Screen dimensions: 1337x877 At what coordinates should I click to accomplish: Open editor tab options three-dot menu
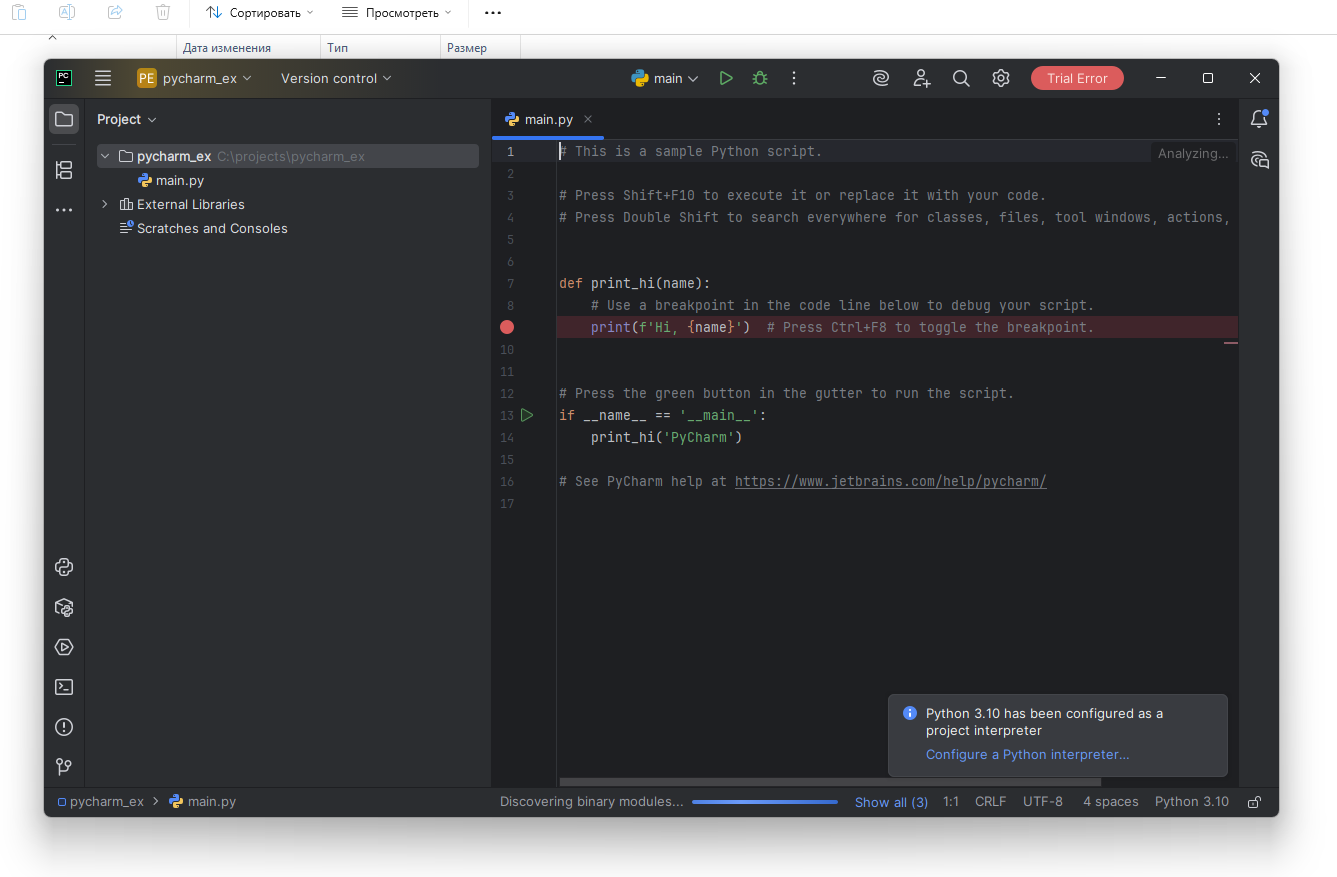point(1219,119)
